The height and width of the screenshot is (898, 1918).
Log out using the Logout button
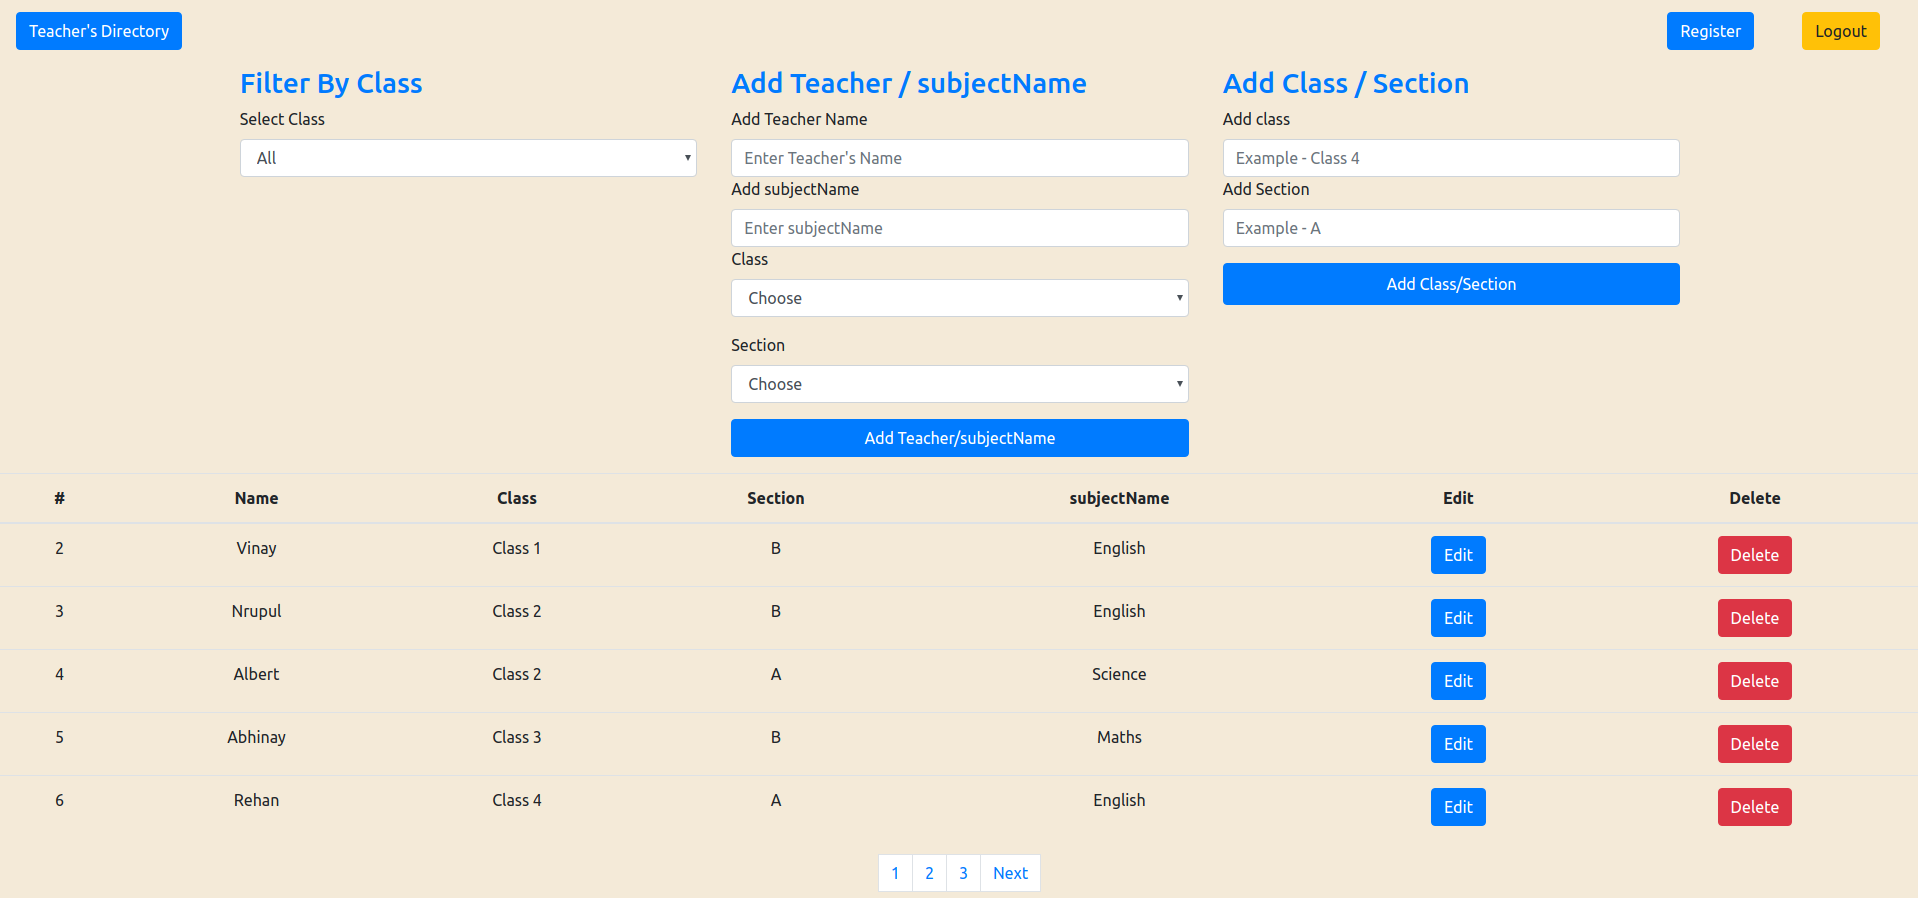[1840, 31]
